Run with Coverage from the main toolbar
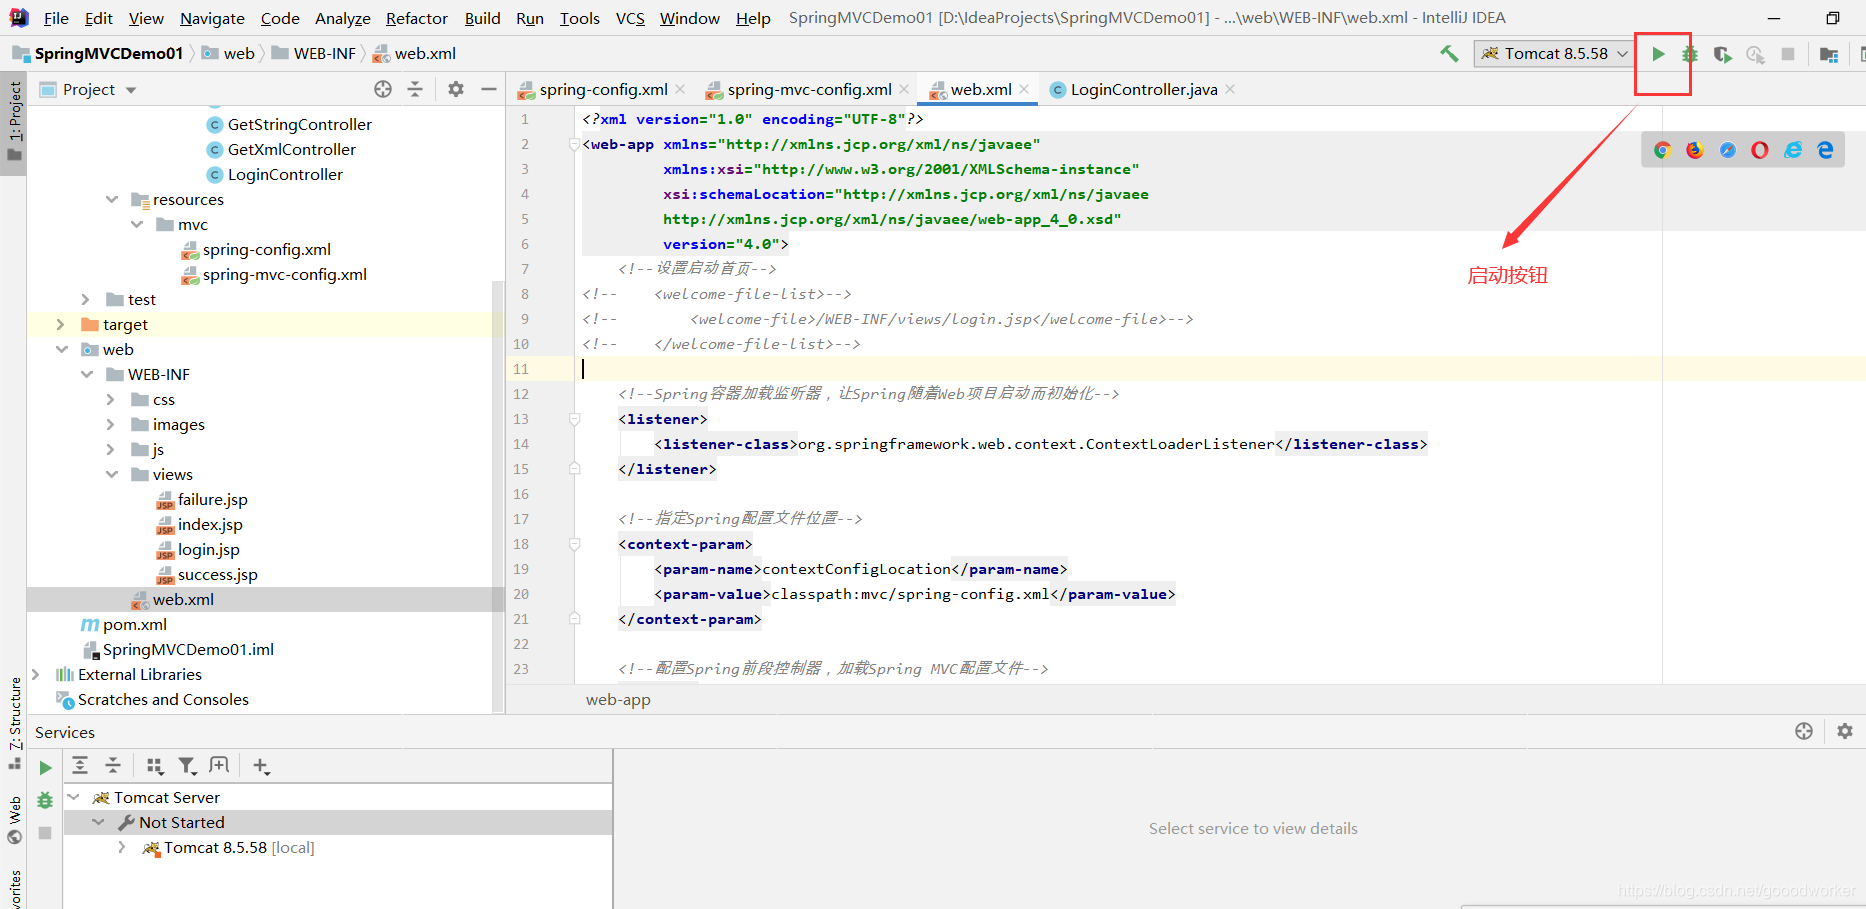The width and height of the screenshot is (1866, 909). click(x=1722, y=54)
